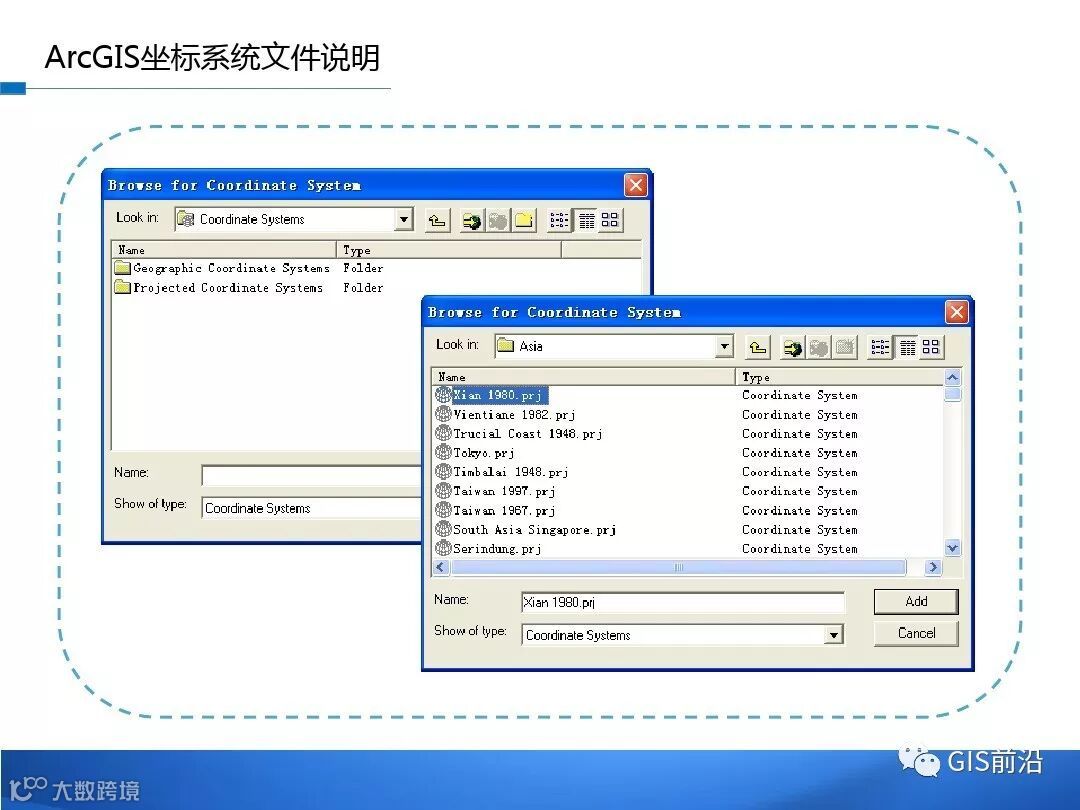Screen dimensions: 1080x810
Task: Switch back dialog to Details view
Action: click(585, 220)
